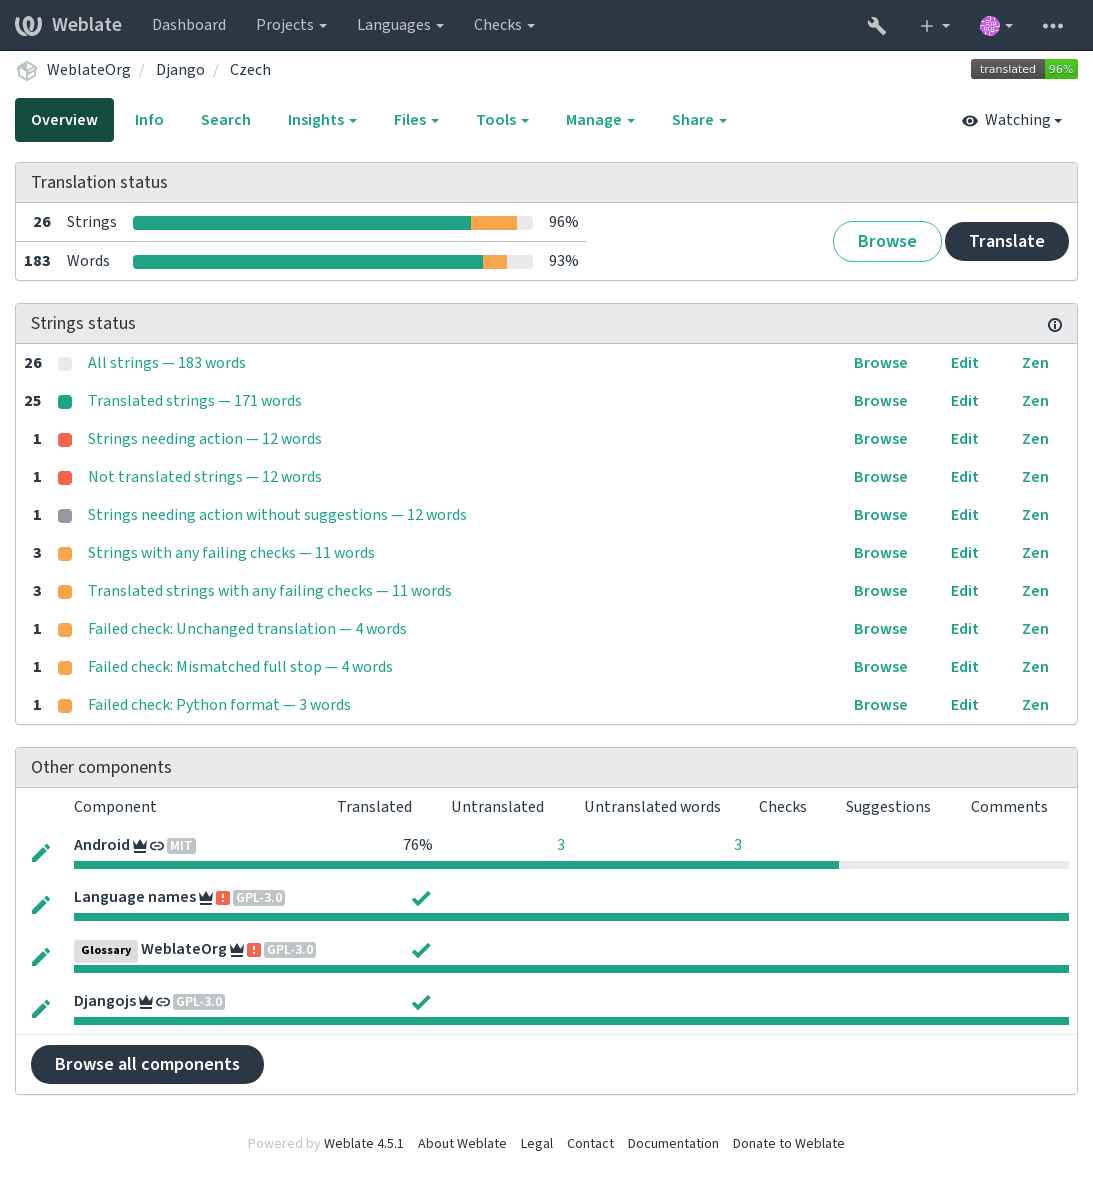Image resolution: width=1093 pixels, height=1181 pixels.
Task: Open the Insights dropdown
Action: pyautogui.click(x=322, y=121)
